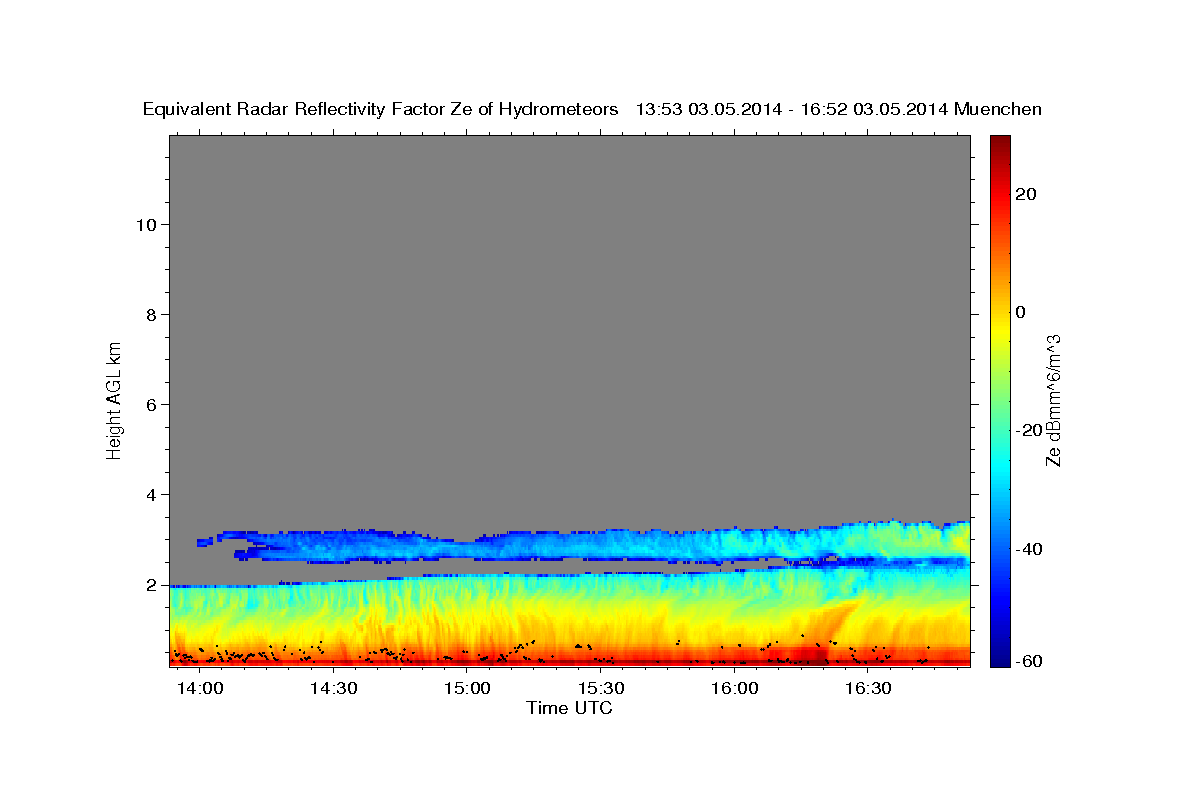Click the height tick label '10'
This screenshot has height=800, width=1200.
[x=145, y=224]
